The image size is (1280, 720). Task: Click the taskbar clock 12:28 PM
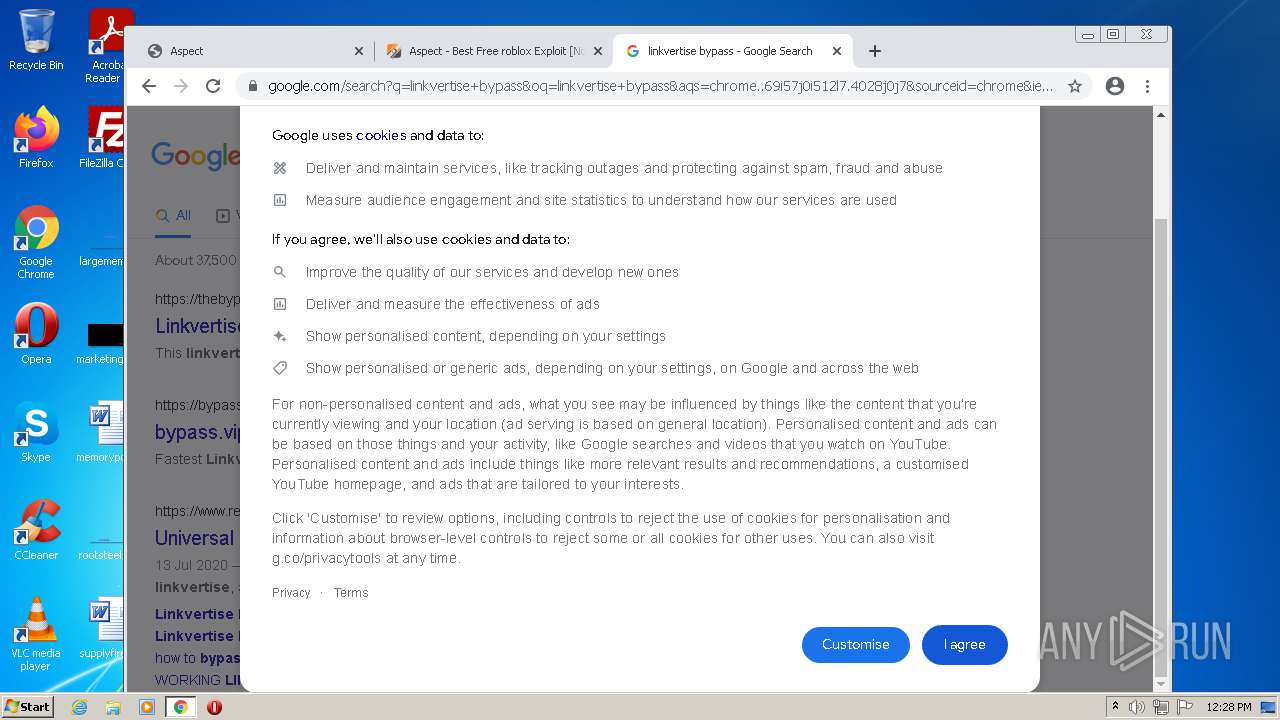[1229, 707]
